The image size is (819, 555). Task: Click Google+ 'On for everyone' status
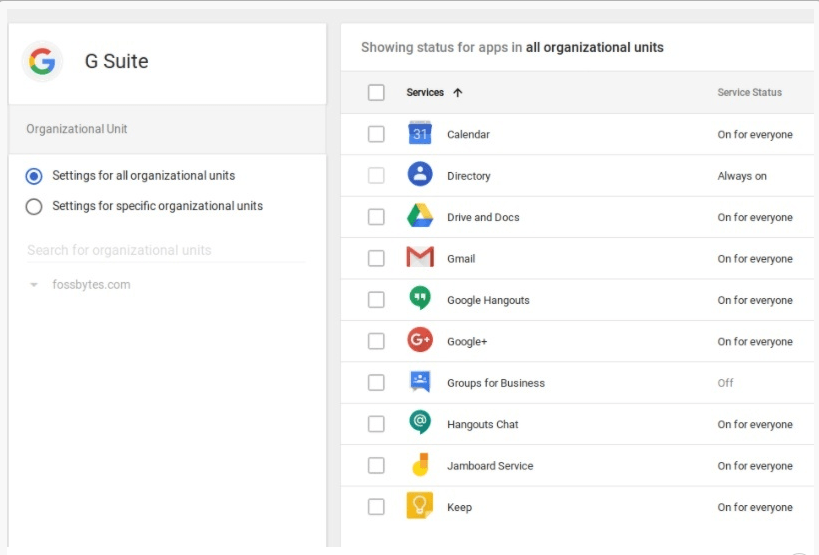tap(755, 341)
